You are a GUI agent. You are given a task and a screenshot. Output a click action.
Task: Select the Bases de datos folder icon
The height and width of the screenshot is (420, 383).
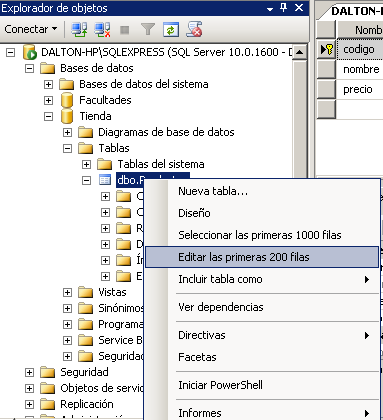click(x=47, y=68)
